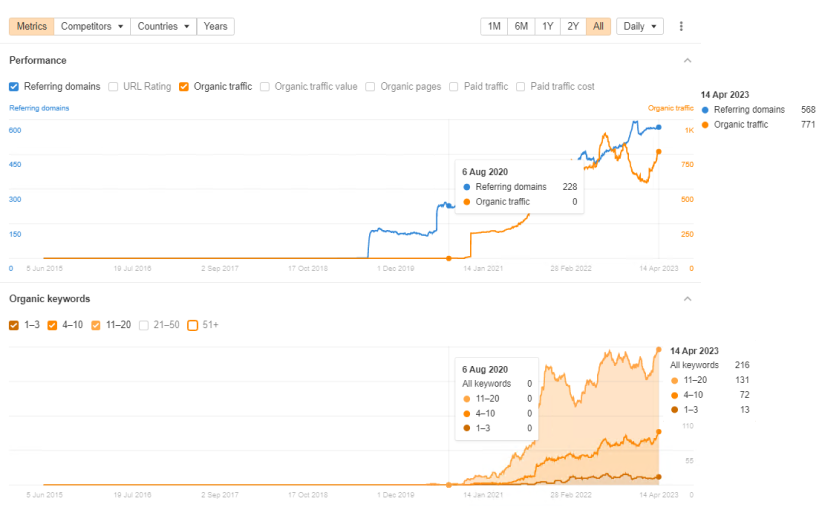Screen dimensions: 825x525
Task: Click the 11–20 legend value 131
Action: 742,380
